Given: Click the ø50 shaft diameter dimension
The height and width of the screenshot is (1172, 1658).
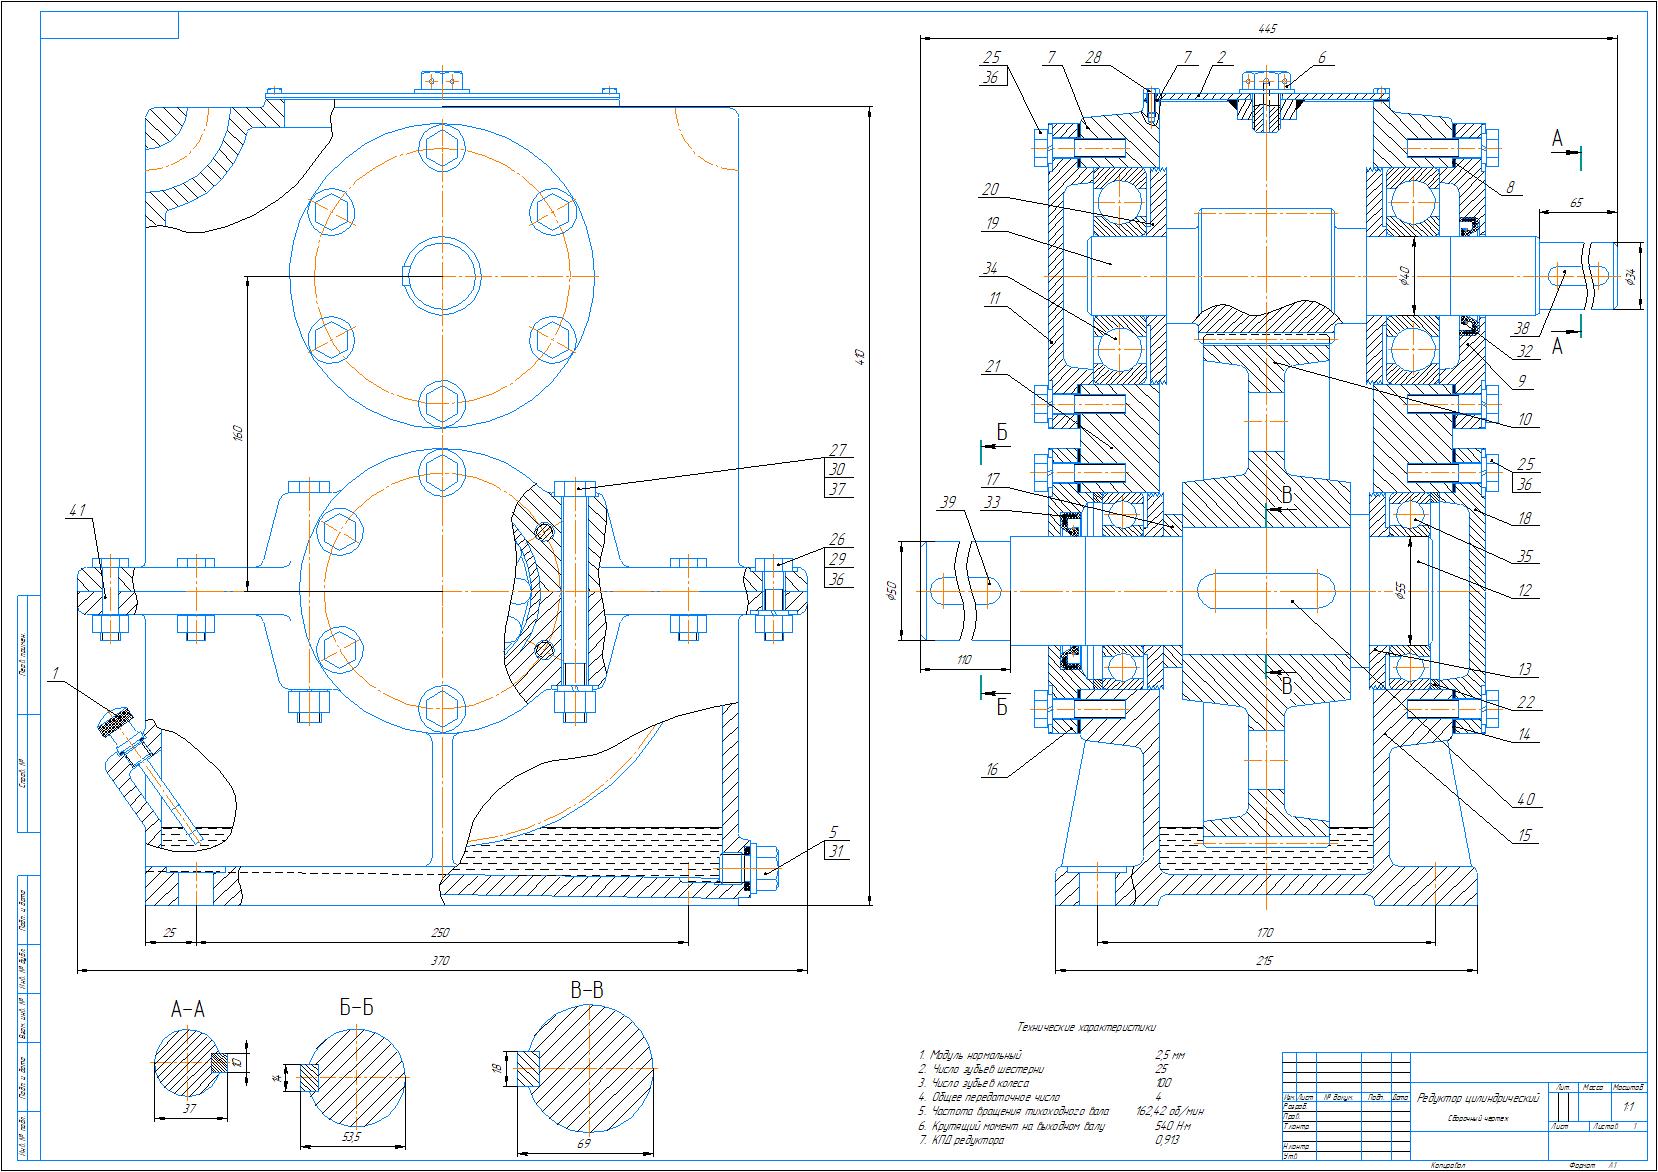Looking at the screenshot, I should (890, 593).
